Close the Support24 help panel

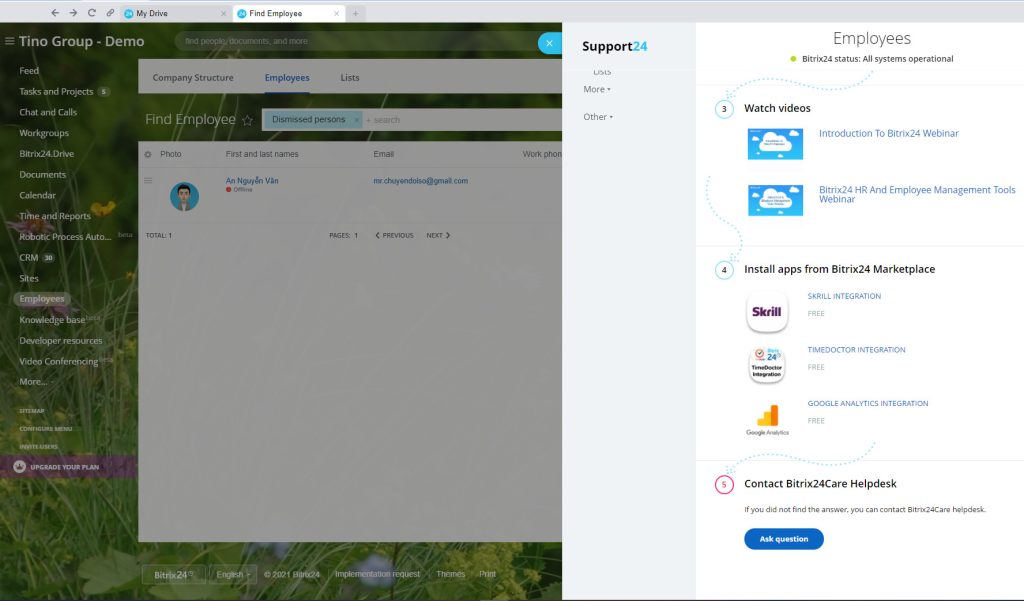point(549,43)
